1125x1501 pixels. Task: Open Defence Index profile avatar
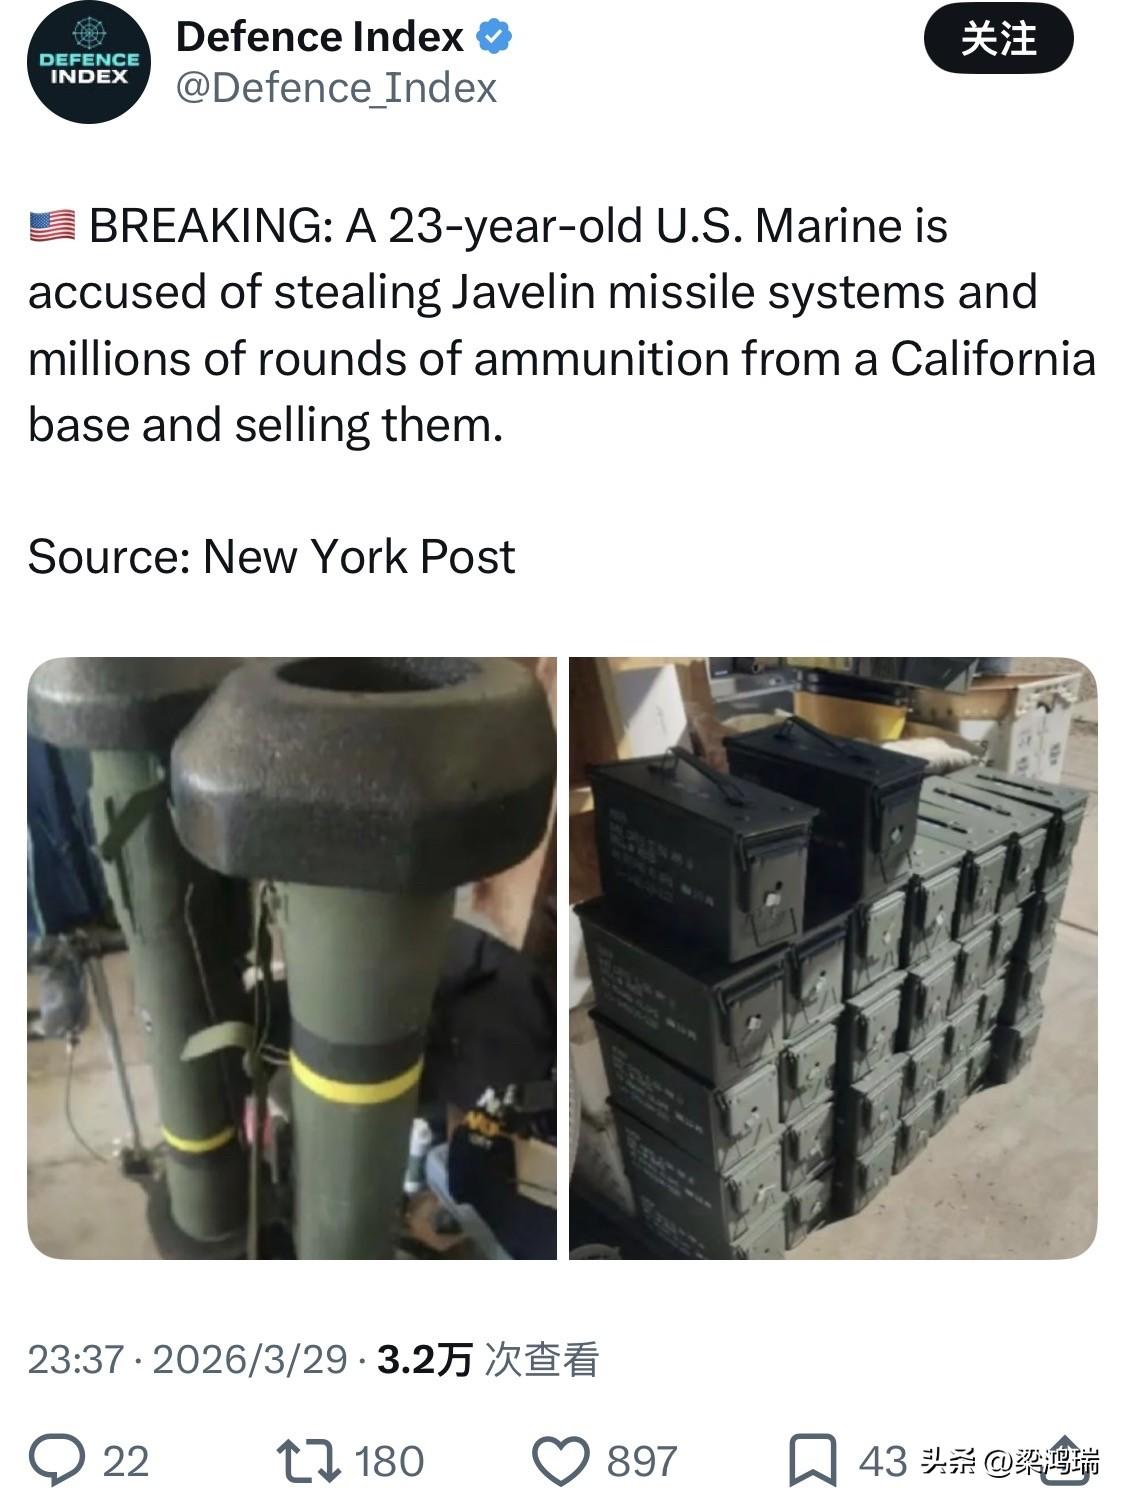(89, 63)
